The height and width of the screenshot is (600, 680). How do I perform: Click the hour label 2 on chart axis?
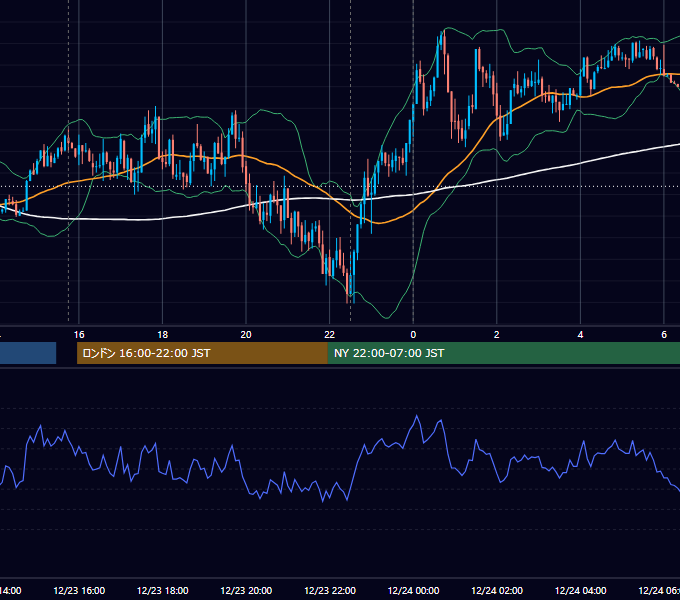tap(497, 335)
